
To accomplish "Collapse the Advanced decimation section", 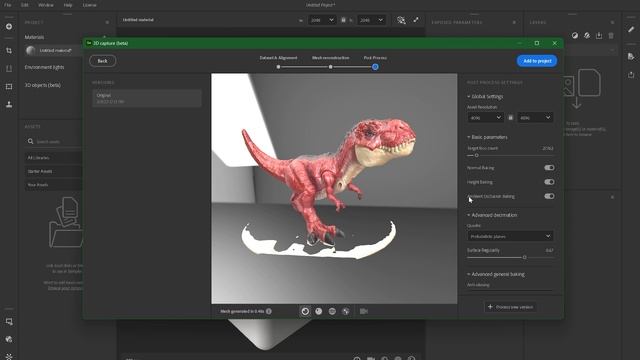I will pyautogui.click(x=492, y=215).
